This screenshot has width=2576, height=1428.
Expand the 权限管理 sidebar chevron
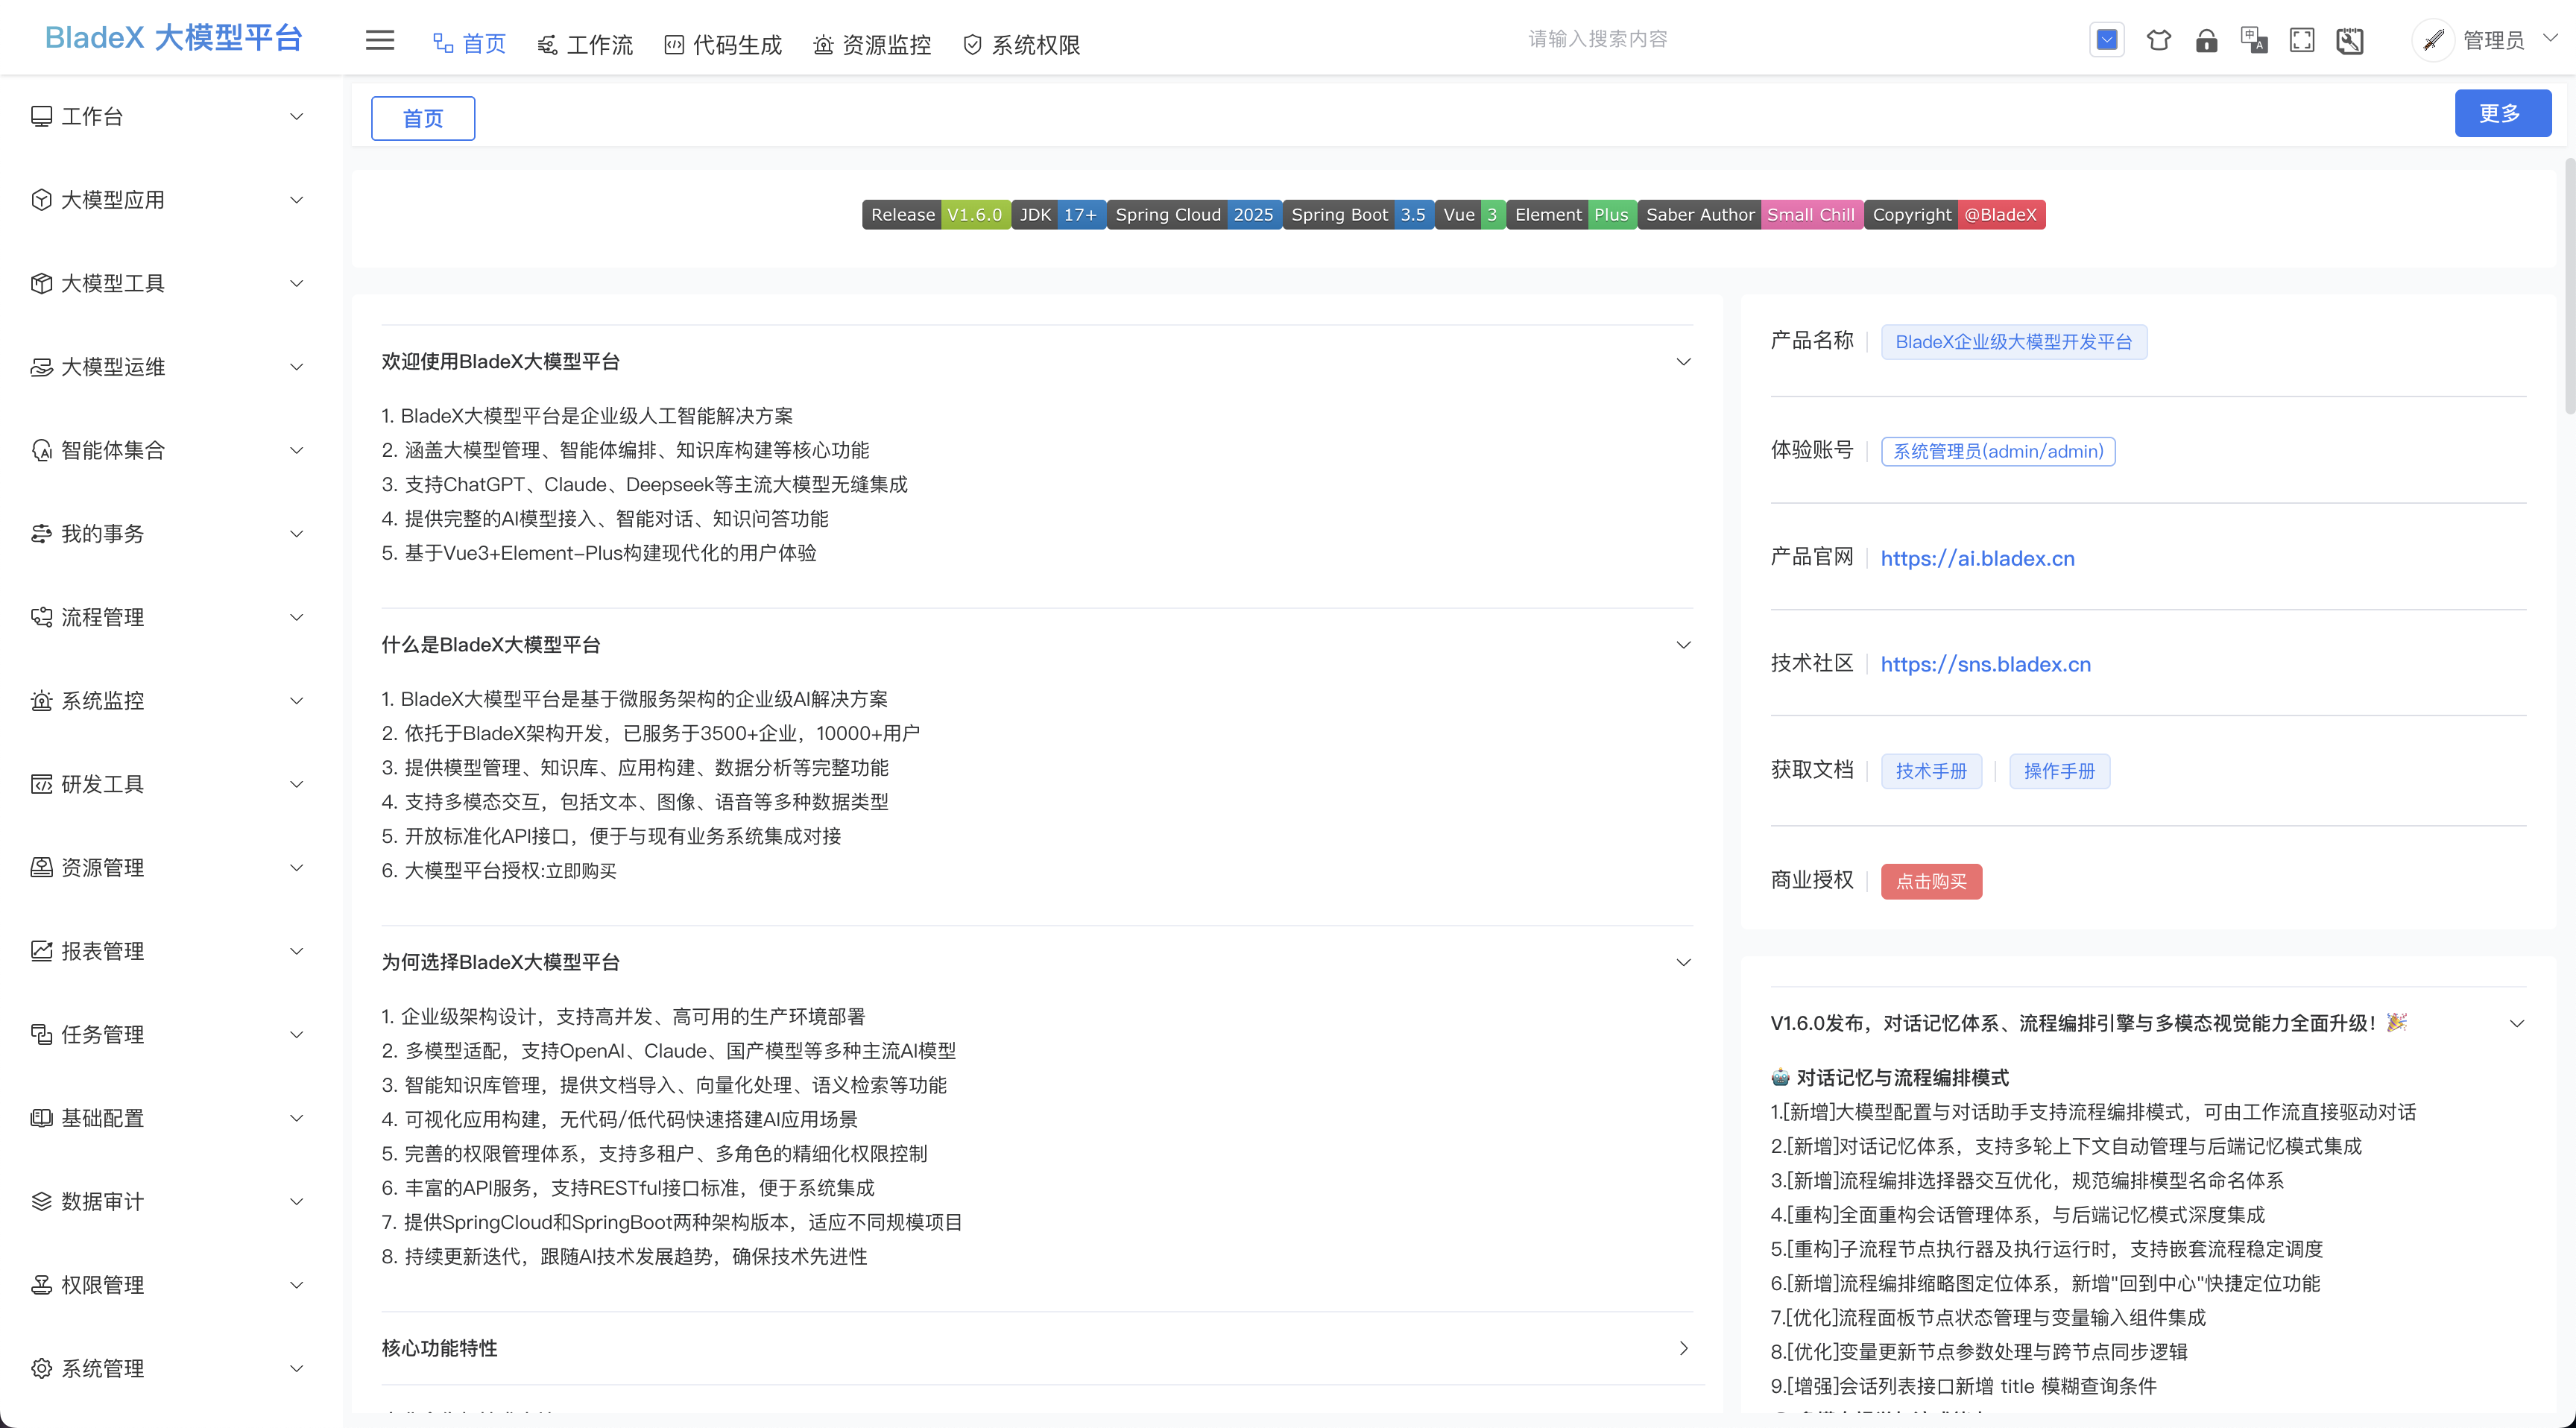tap(296, 1285)
